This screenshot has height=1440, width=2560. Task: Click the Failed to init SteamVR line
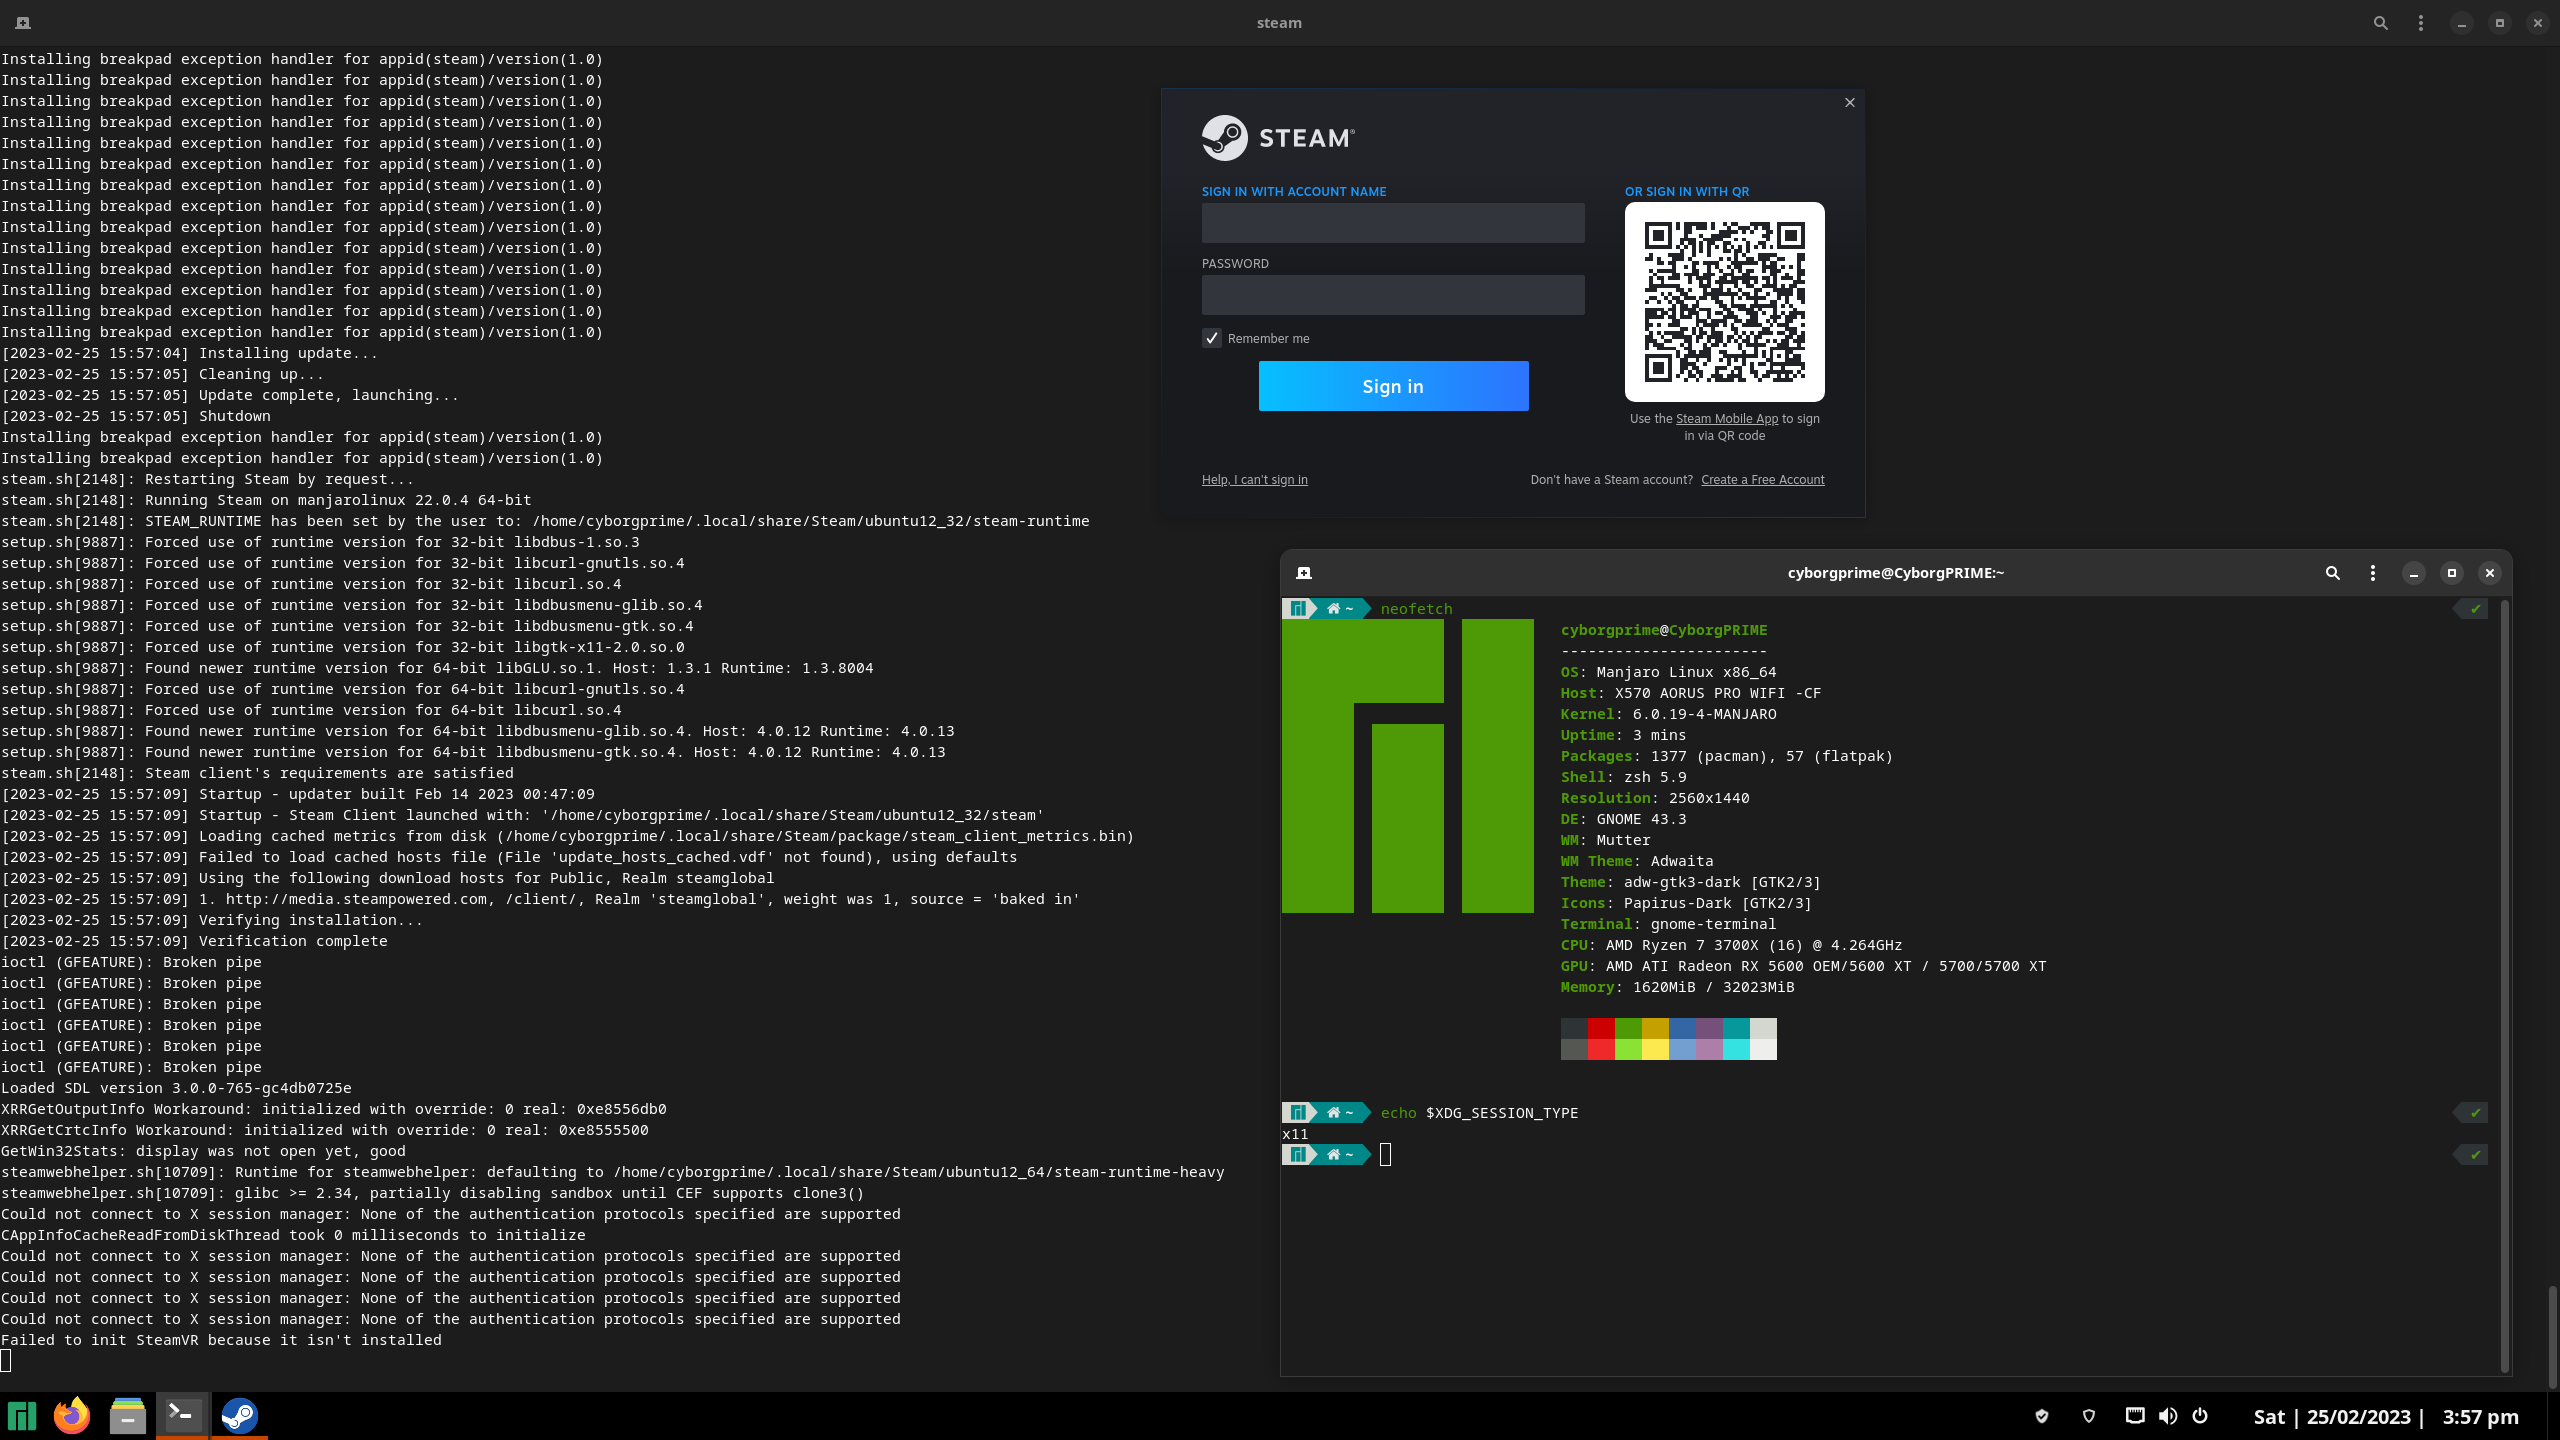221,1340
